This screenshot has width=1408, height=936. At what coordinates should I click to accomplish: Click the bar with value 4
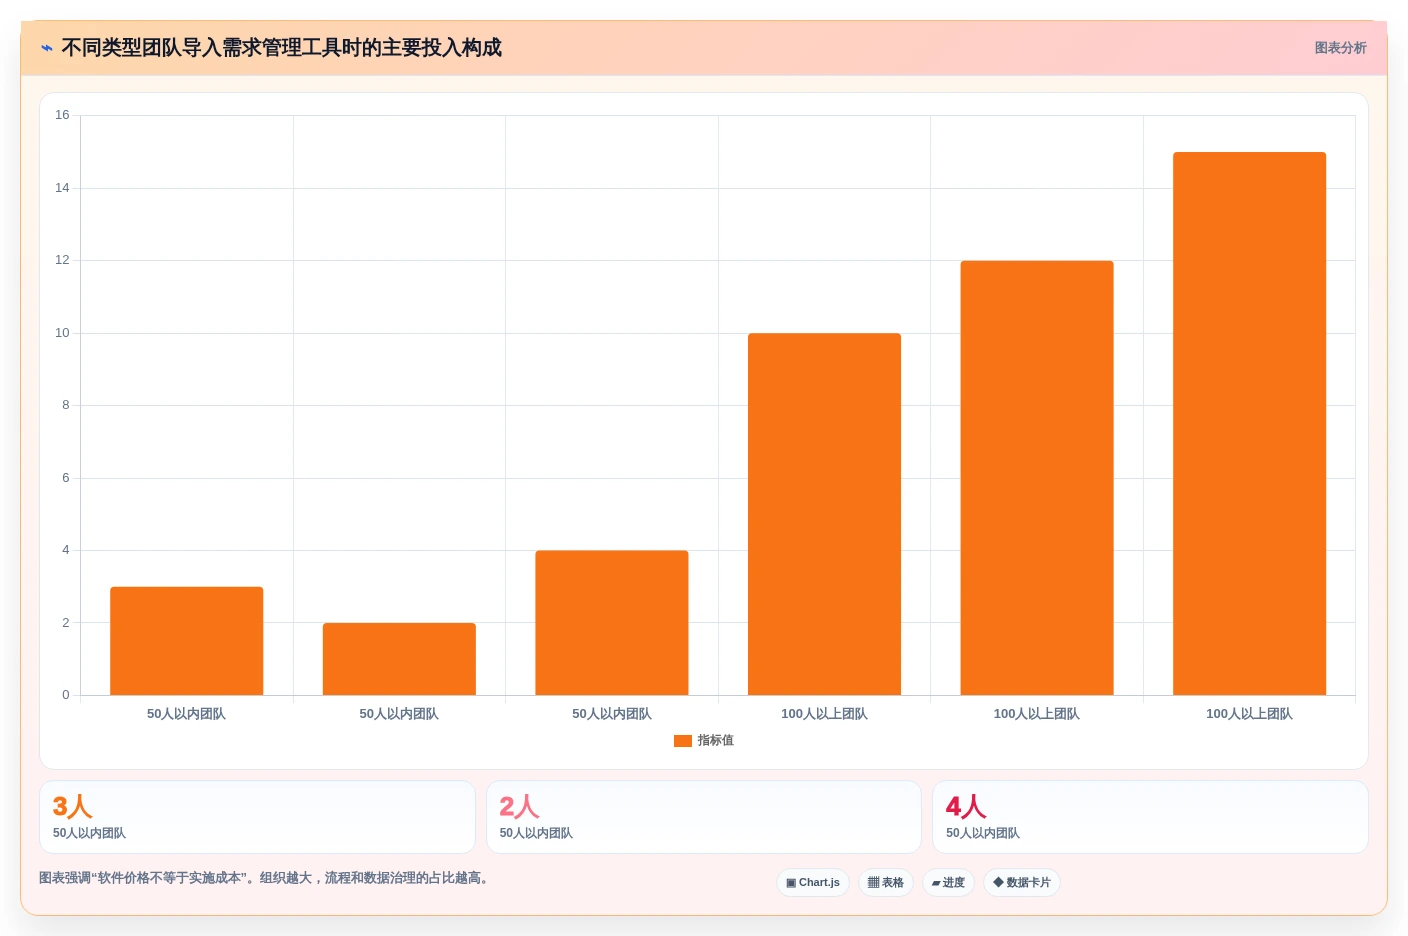point(612,623)
